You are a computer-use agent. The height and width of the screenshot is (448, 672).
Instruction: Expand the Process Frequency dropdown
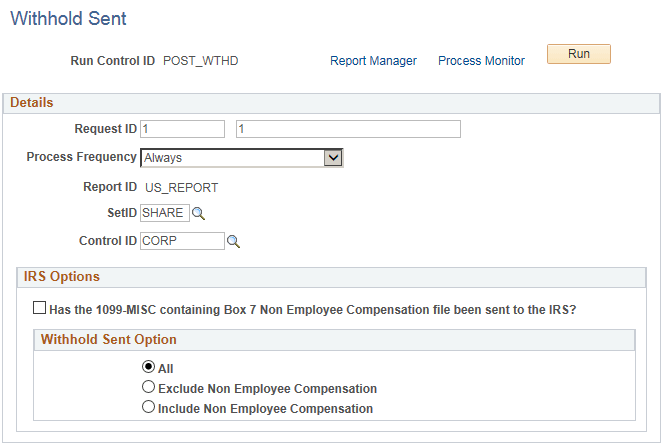pos(335,157)
